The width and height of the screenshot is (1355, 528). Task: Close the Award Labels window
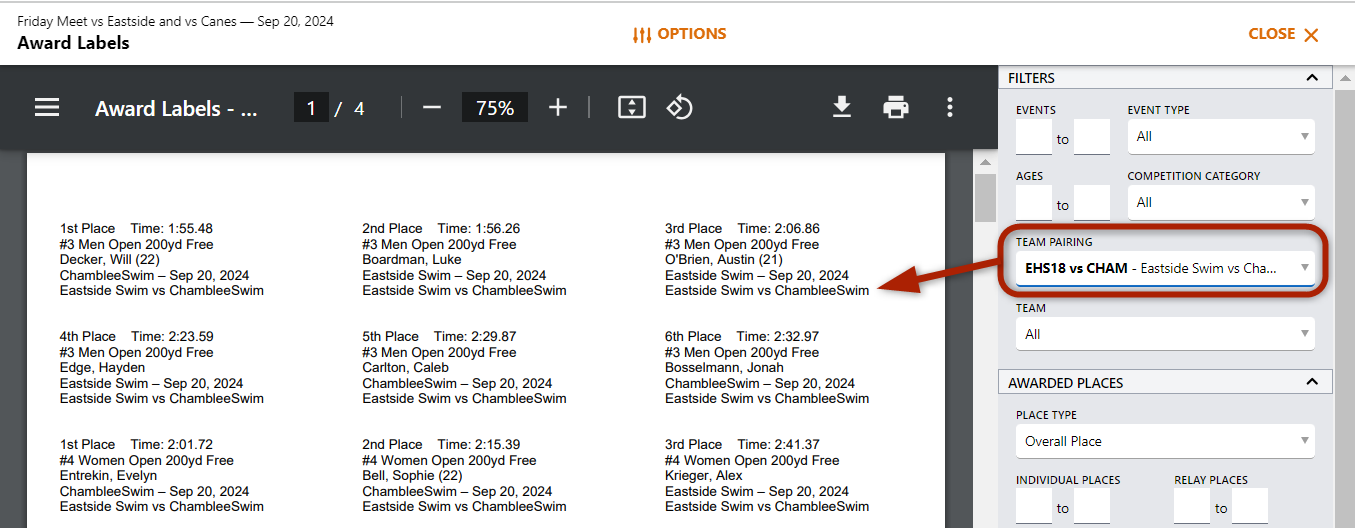tap(1283, 34)
